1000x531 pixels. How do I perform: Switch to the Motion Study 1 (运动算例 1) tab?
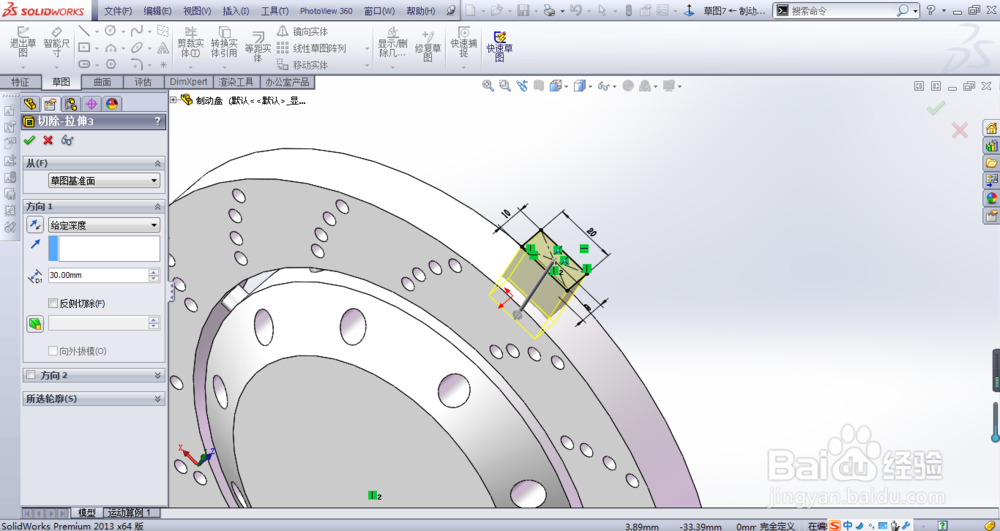(x=130, y=513)
